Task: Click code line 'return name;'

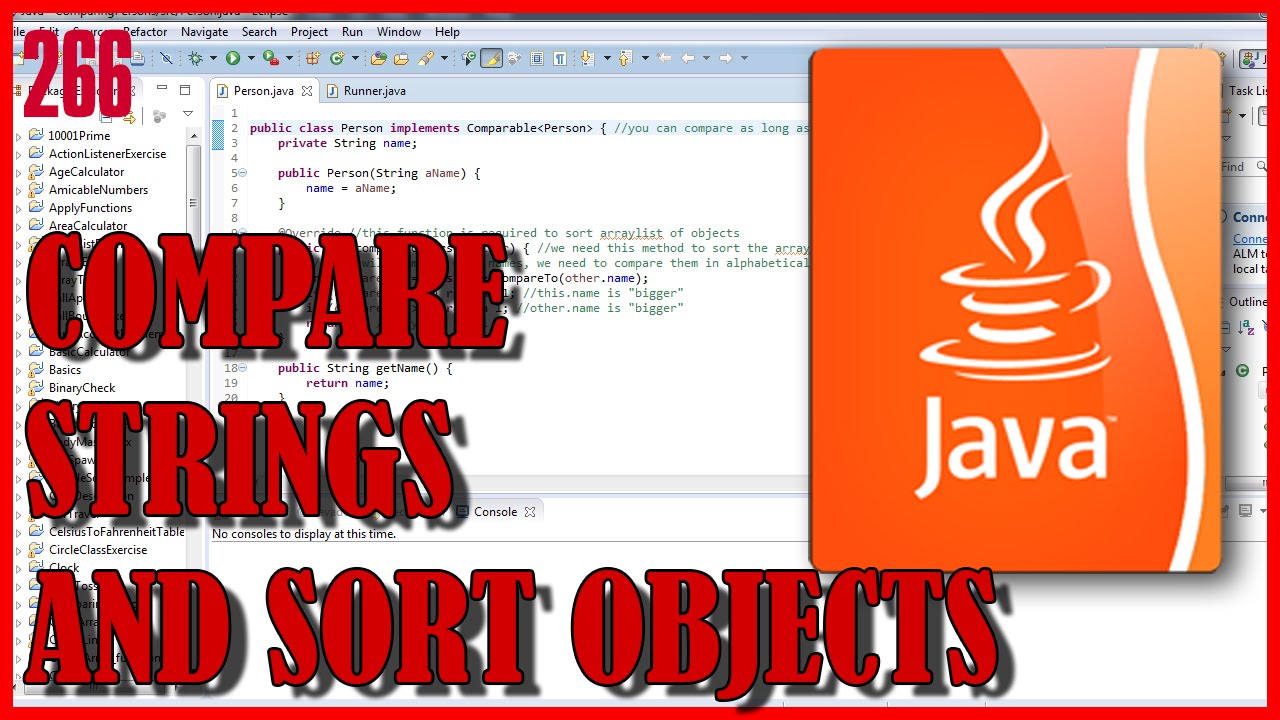Action: 347,383
